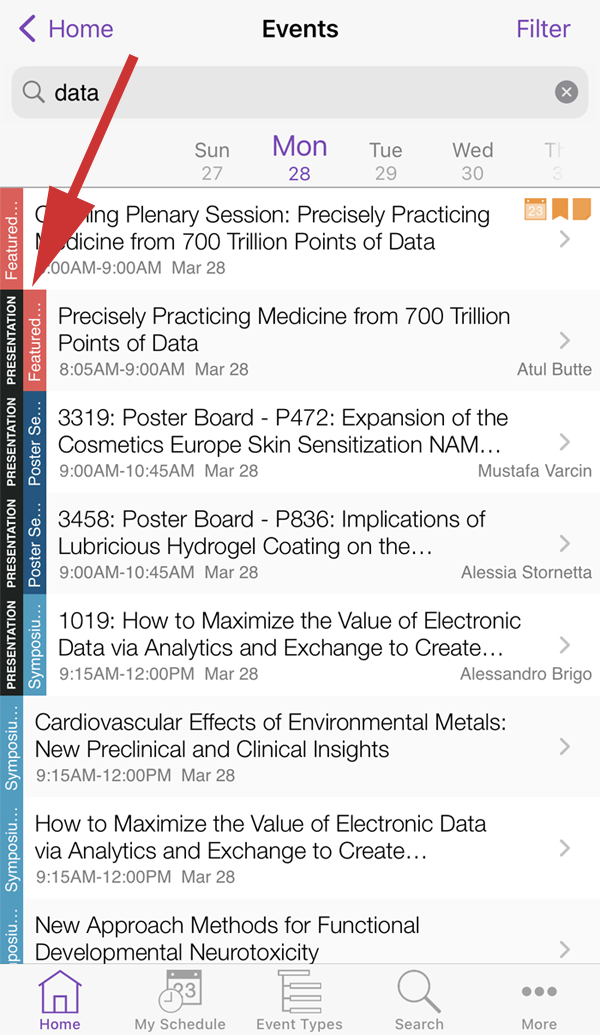600x1035 pixels.
Task: Tap the More dots icon
Action: click(539, 996)
